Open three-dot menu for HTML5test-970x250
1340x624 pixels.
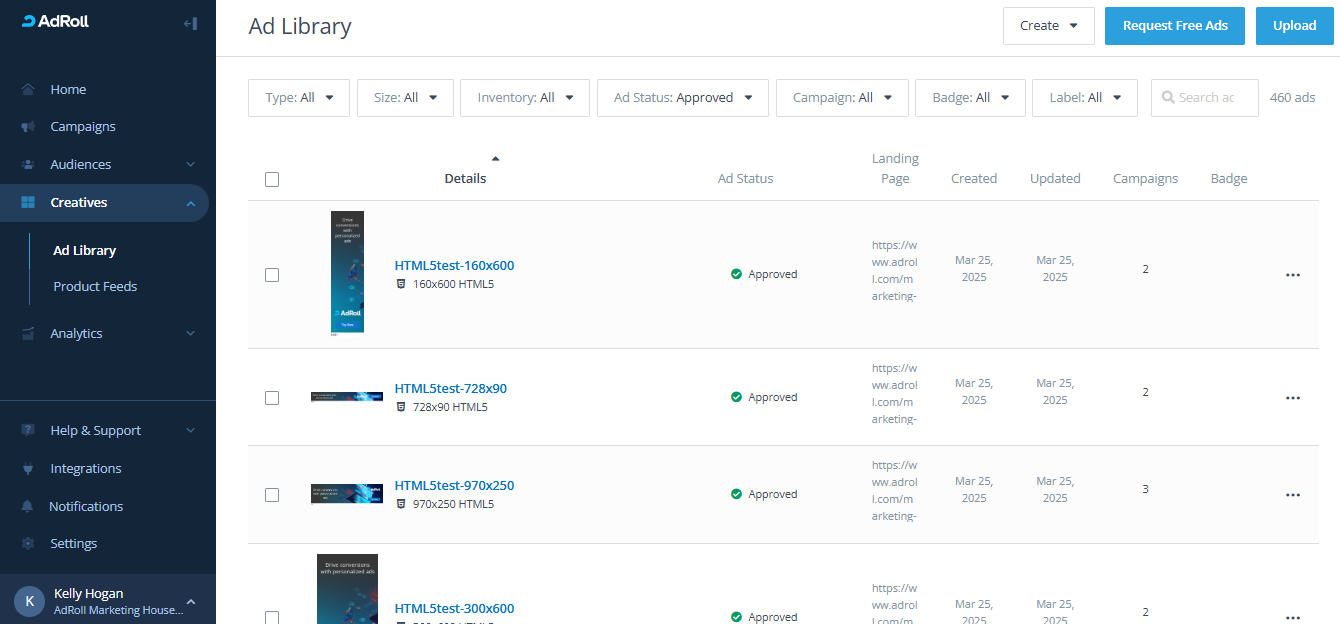coord(1292,495)
